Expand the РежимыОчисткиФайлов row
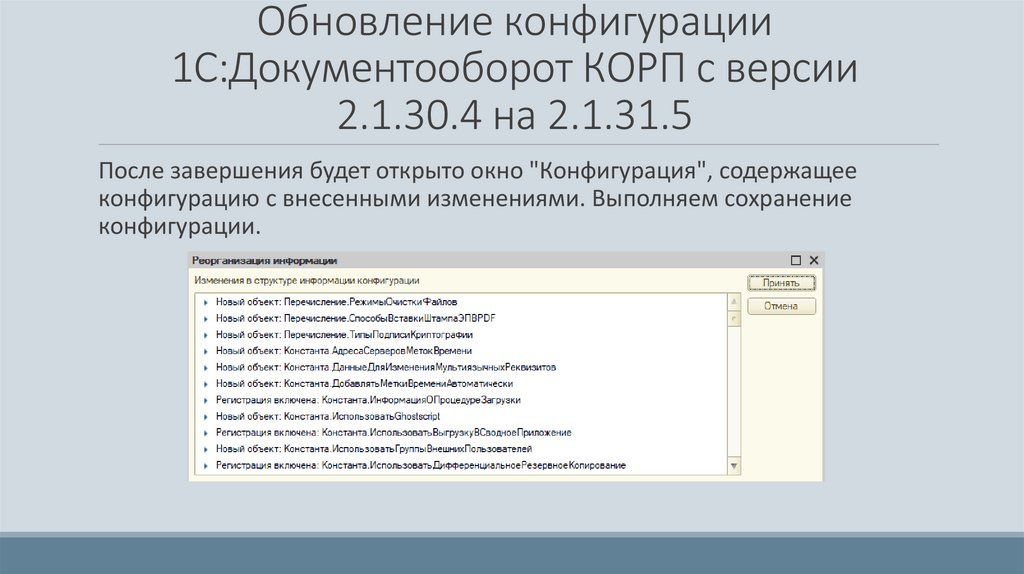Viewport: 1024px width, 574px height. pos(206,302)
